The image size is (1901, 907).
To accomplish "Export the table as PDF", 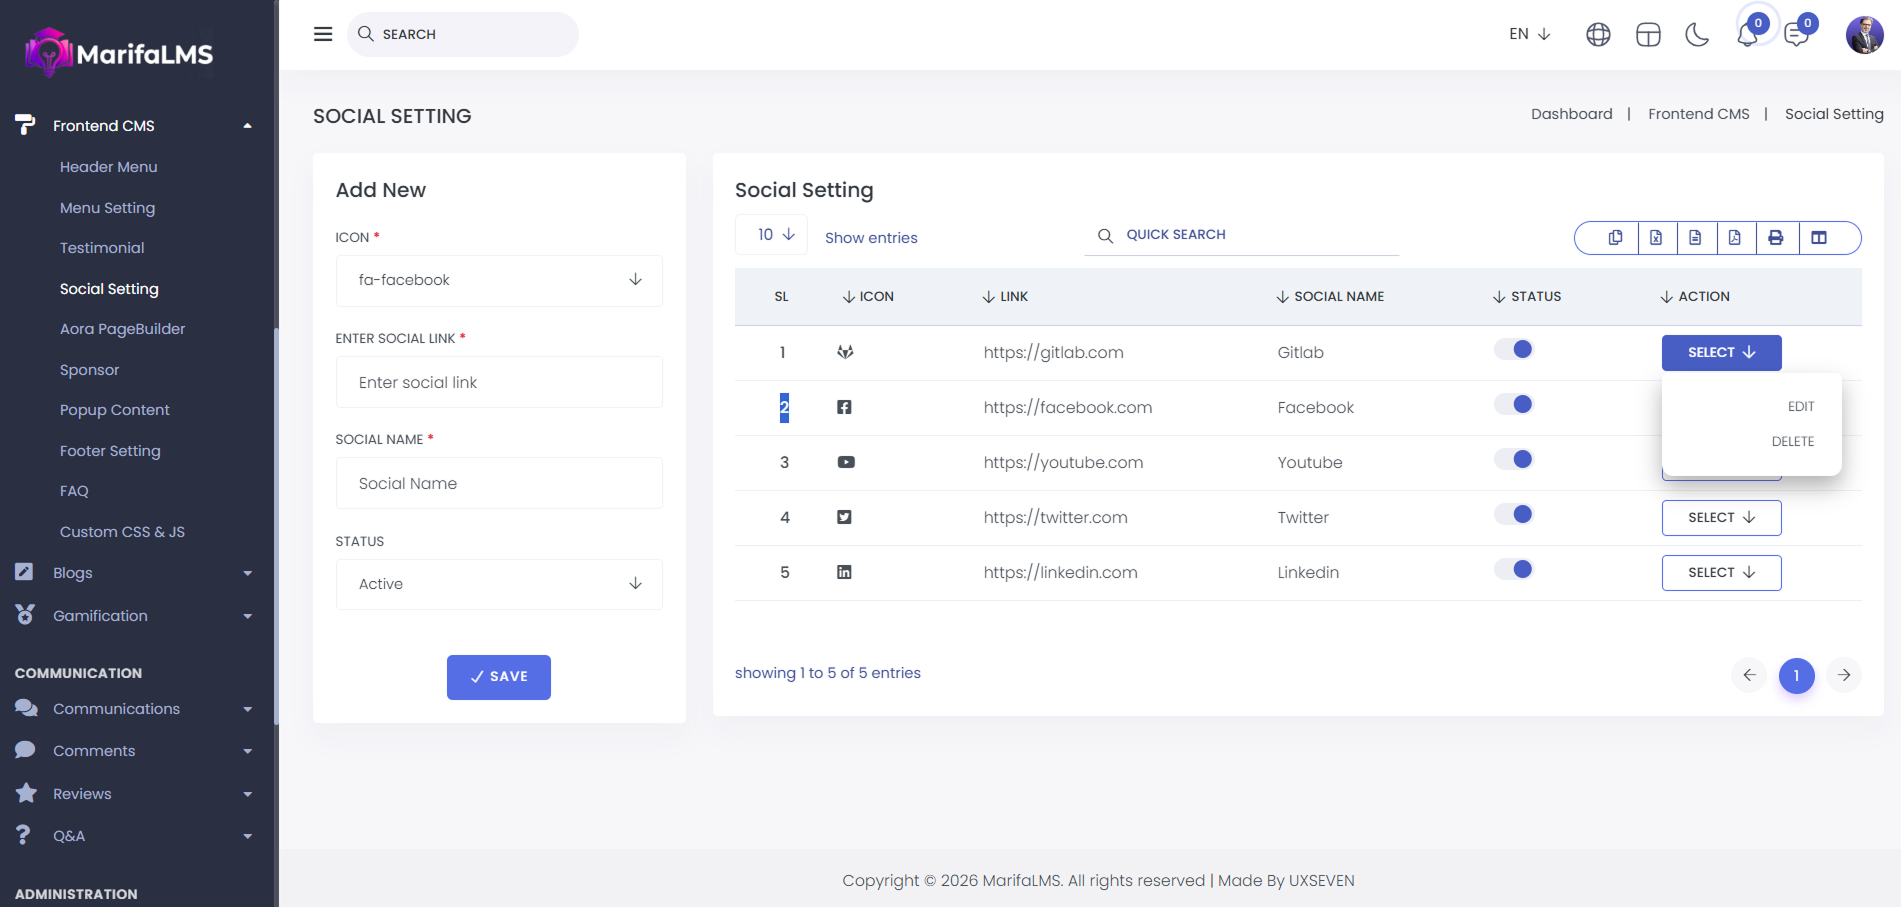I will [1735, 238].
